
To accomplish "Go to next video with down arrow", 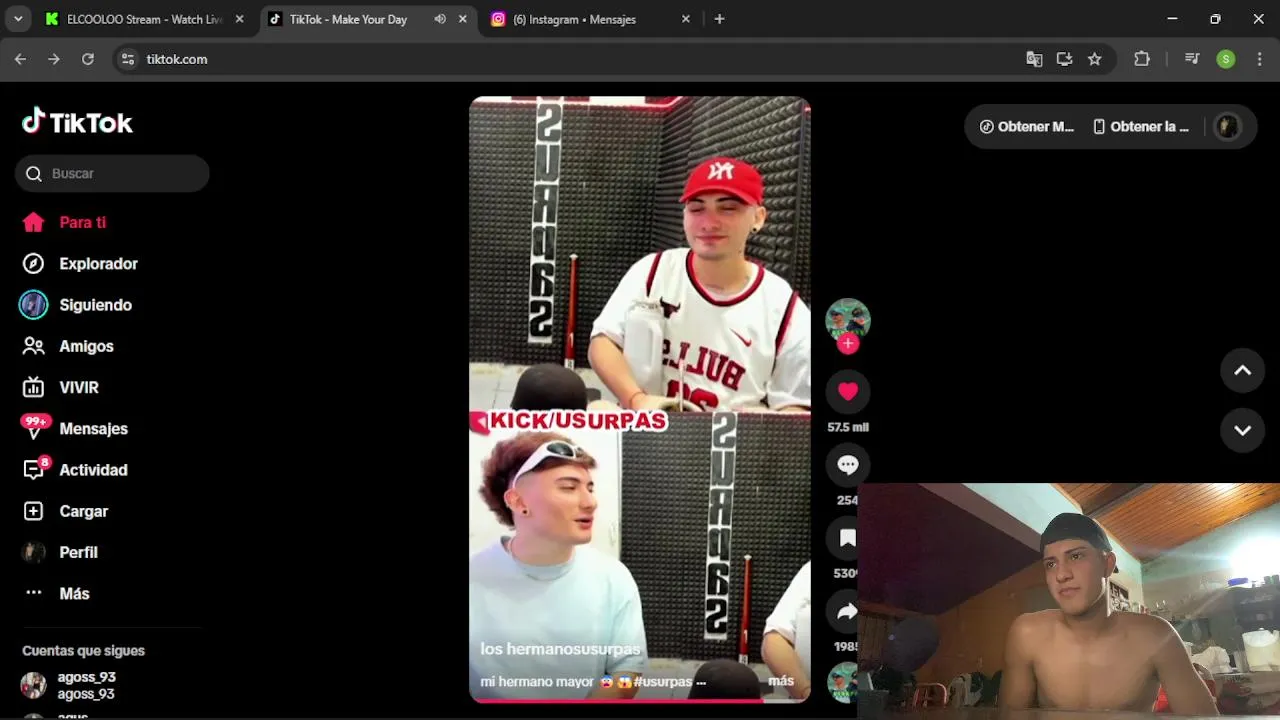I will click(x=1242, y=430).
